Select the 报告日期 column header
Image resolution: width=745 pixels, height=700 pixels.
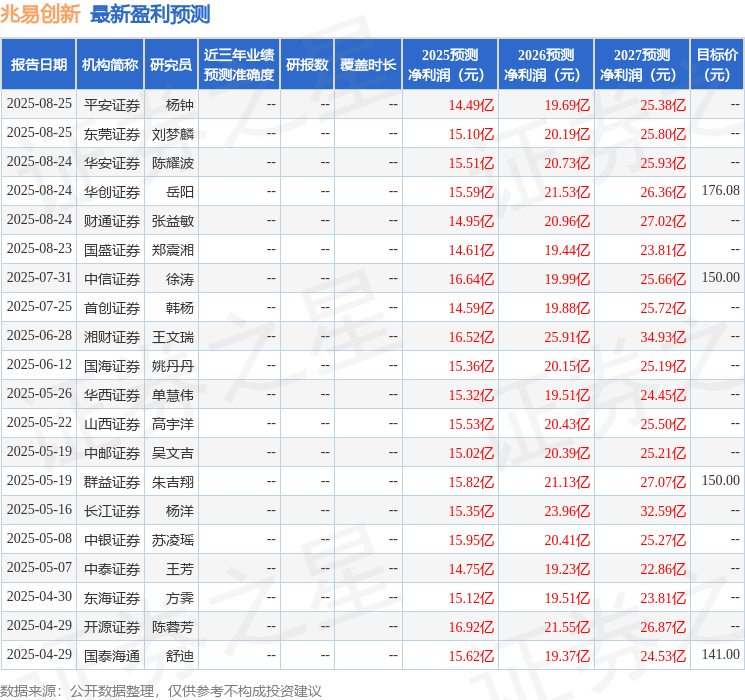39,65
